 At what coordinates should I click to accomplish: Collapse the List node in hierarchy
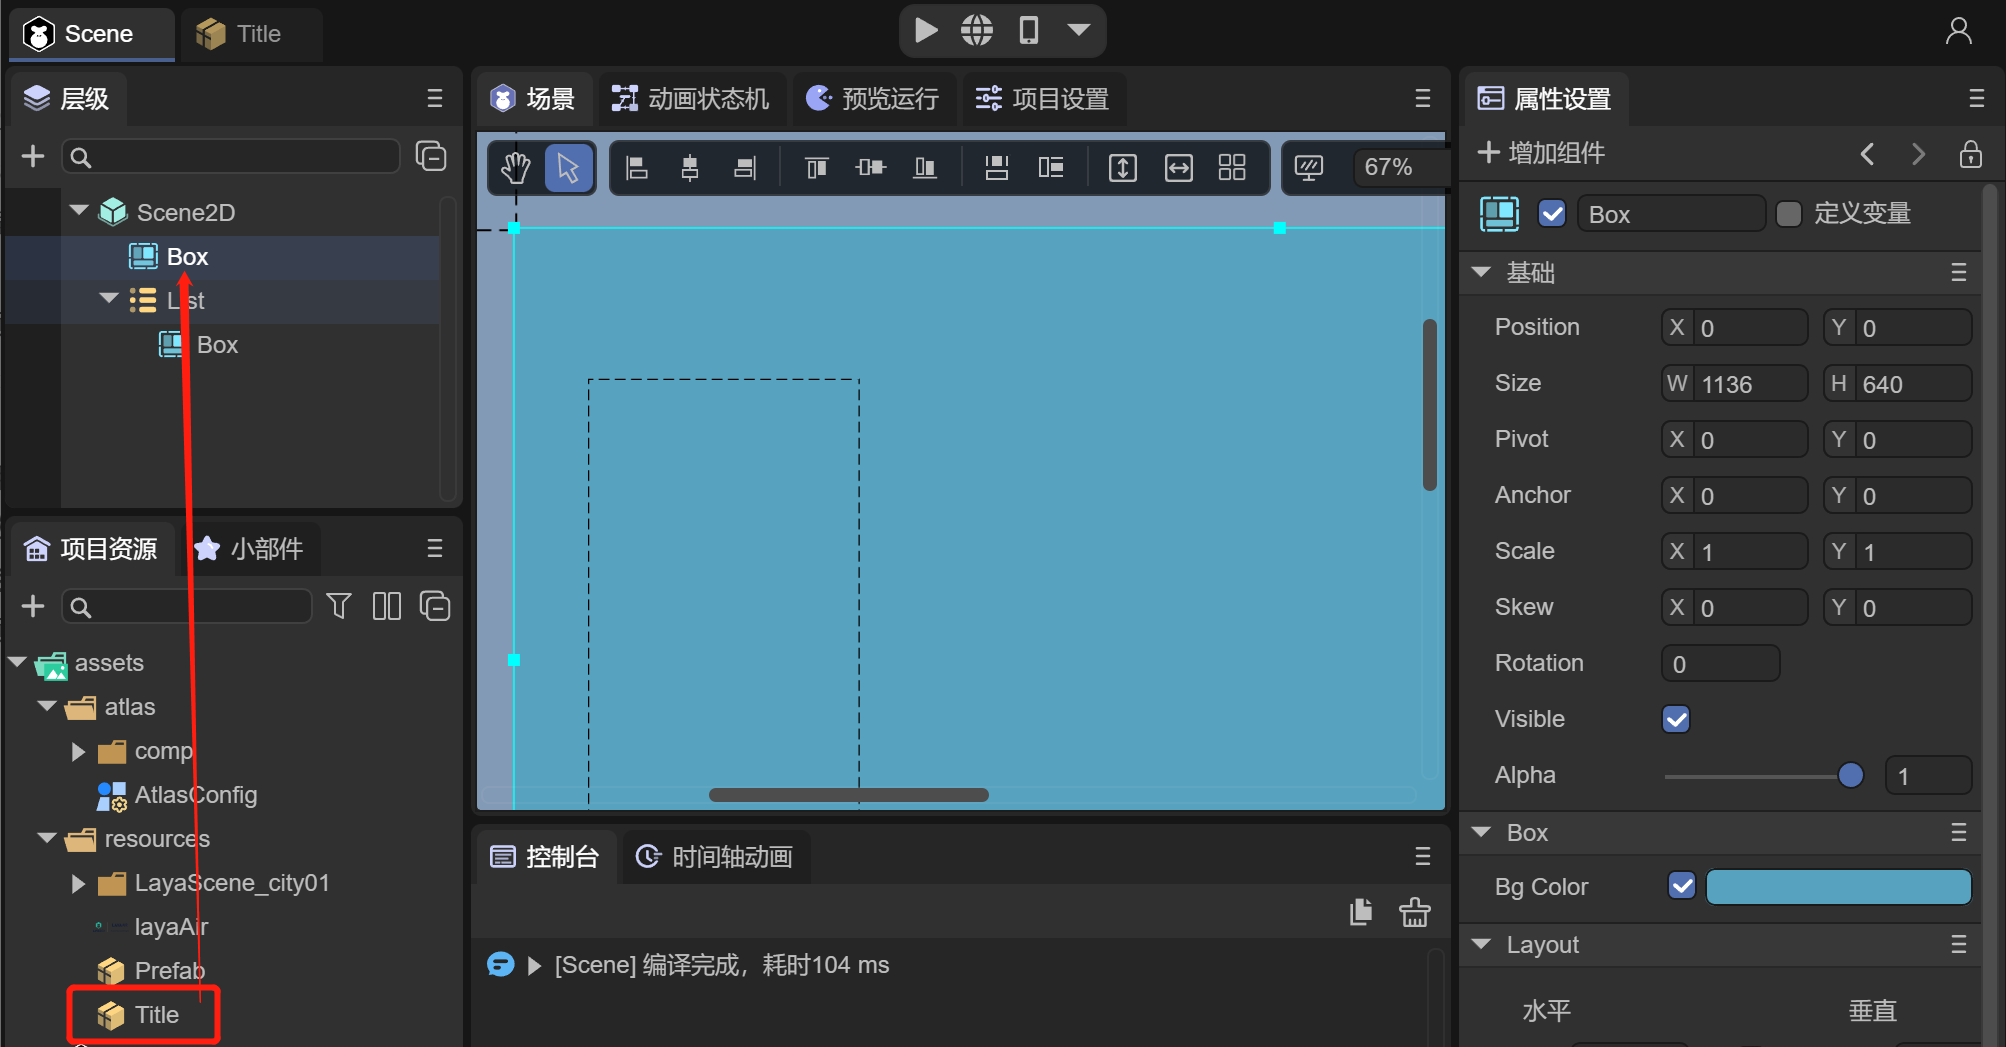pos(109,300)
